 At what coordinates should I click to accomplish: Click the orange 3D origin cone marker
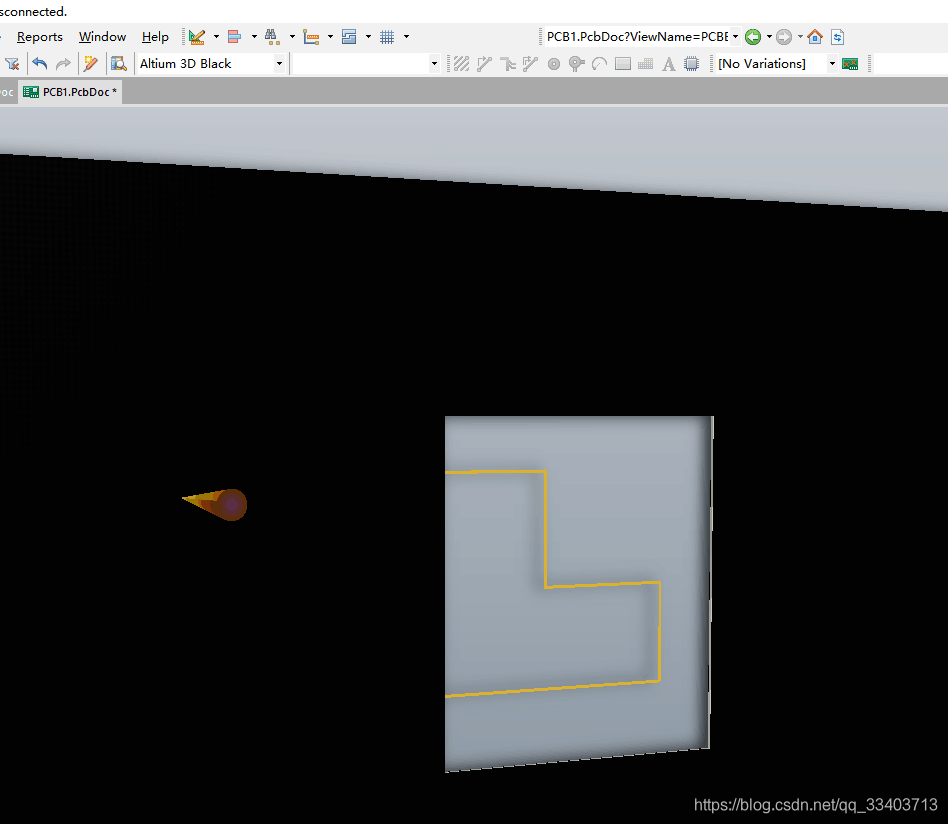click(x=216, y=504)
